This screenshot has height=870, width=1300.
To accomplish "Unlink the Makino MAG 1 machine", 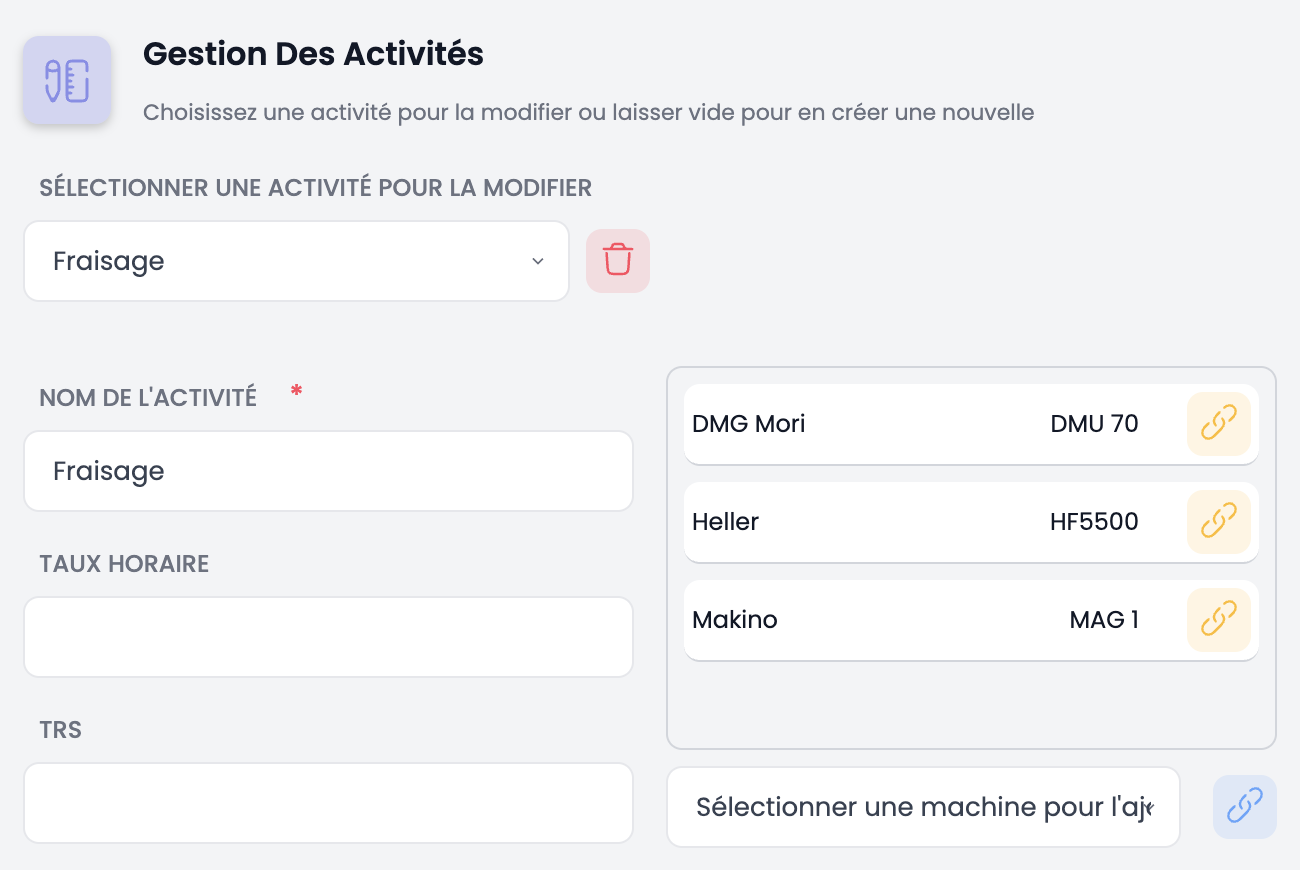I will 1219,619.
